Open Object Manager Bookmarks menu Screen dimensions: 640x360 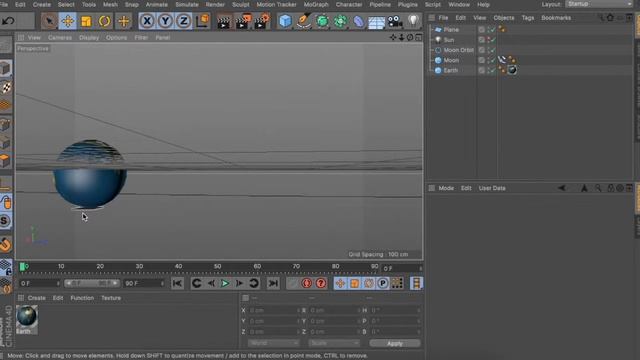click(x=556, y=18)
